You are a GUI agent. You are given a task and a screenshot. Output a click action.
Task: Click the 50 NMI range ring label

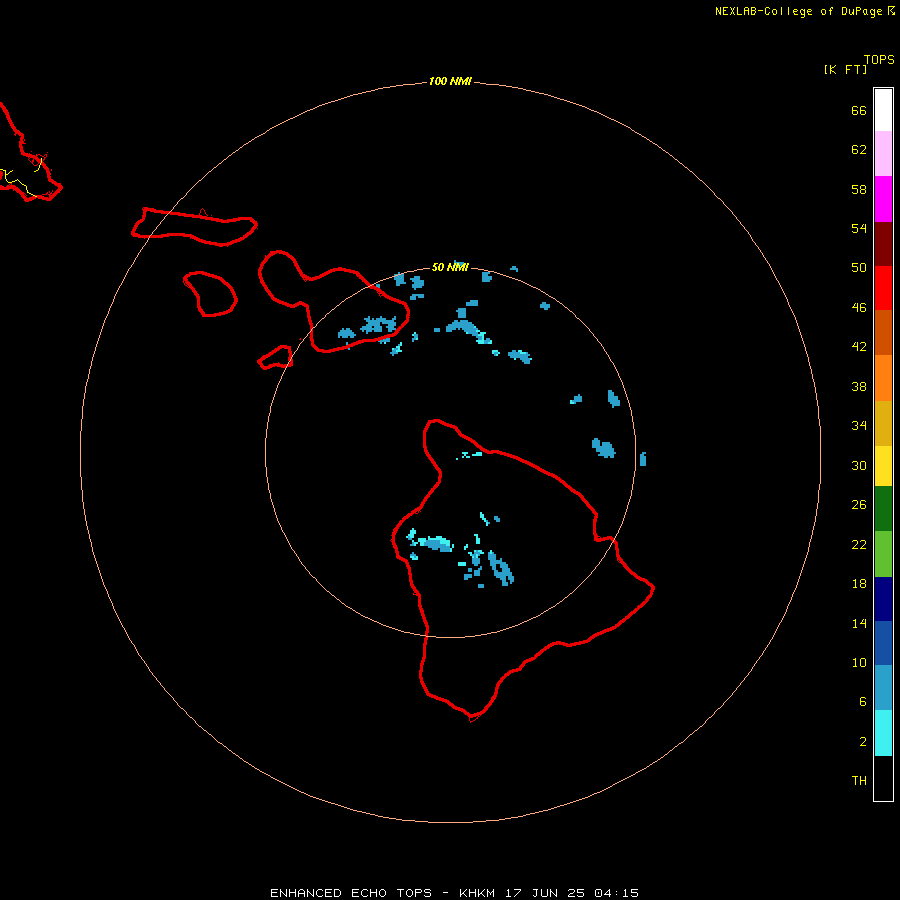click(x=450, y=267)
